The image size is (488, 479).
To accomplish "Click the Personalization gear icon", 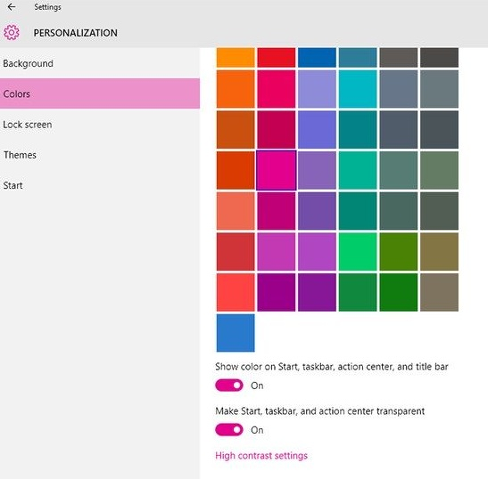I will [x=11, y=32].
